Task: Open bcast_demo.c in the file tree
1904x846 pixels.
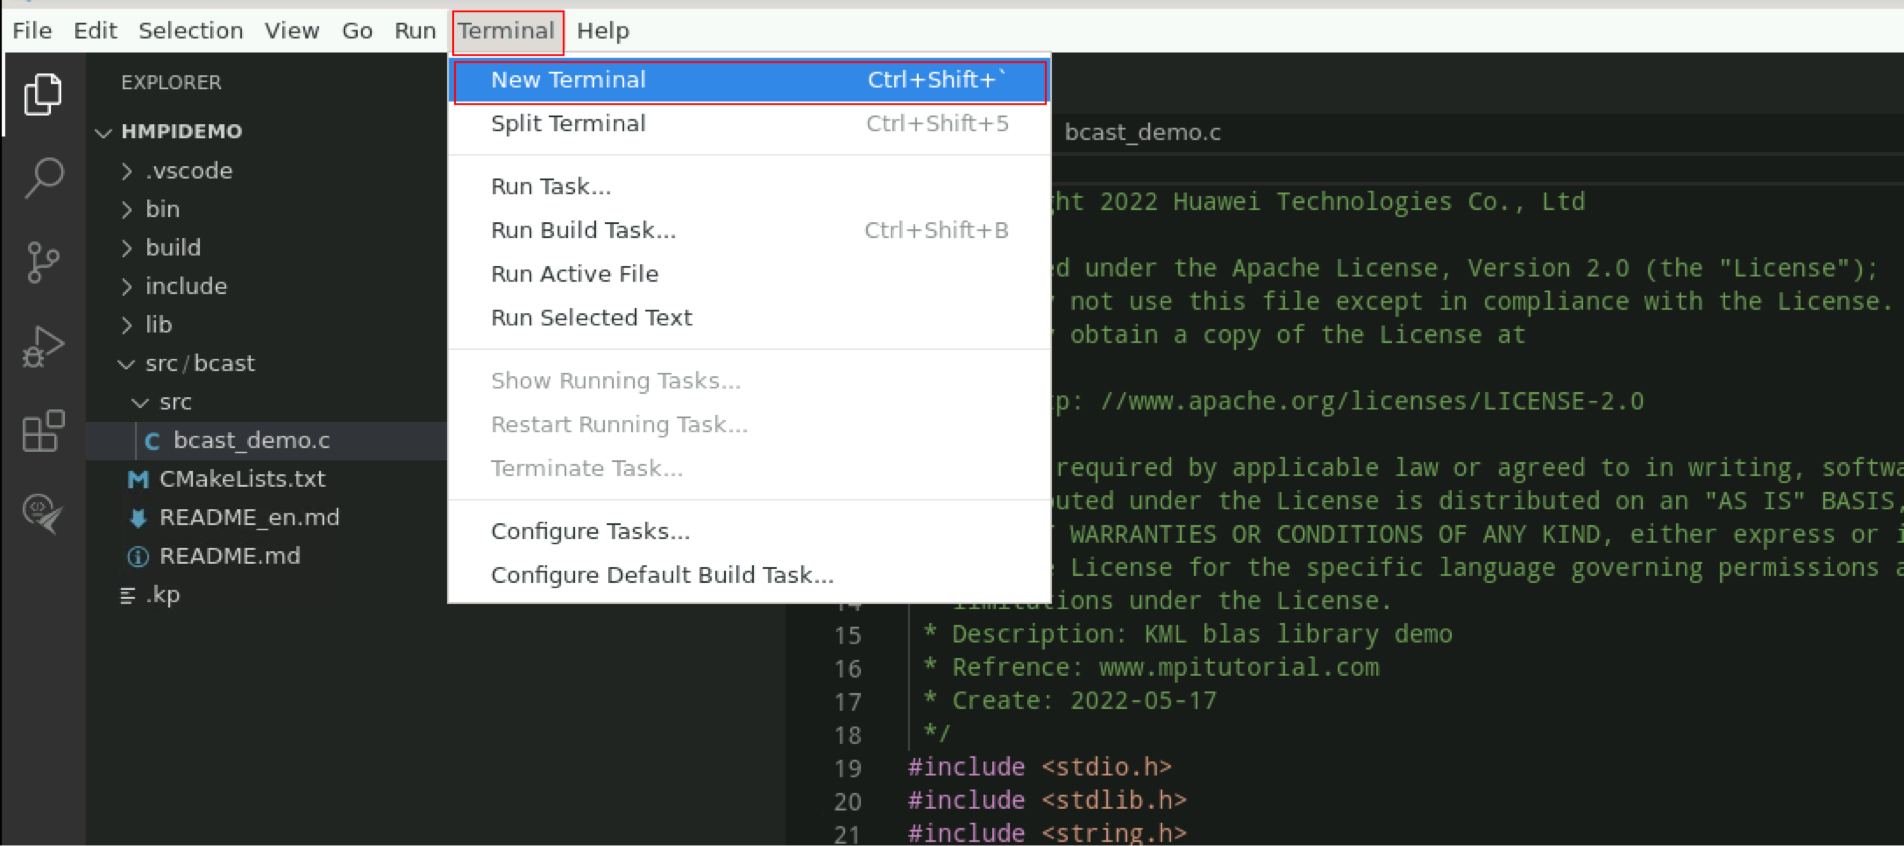Action: [251, 441]
